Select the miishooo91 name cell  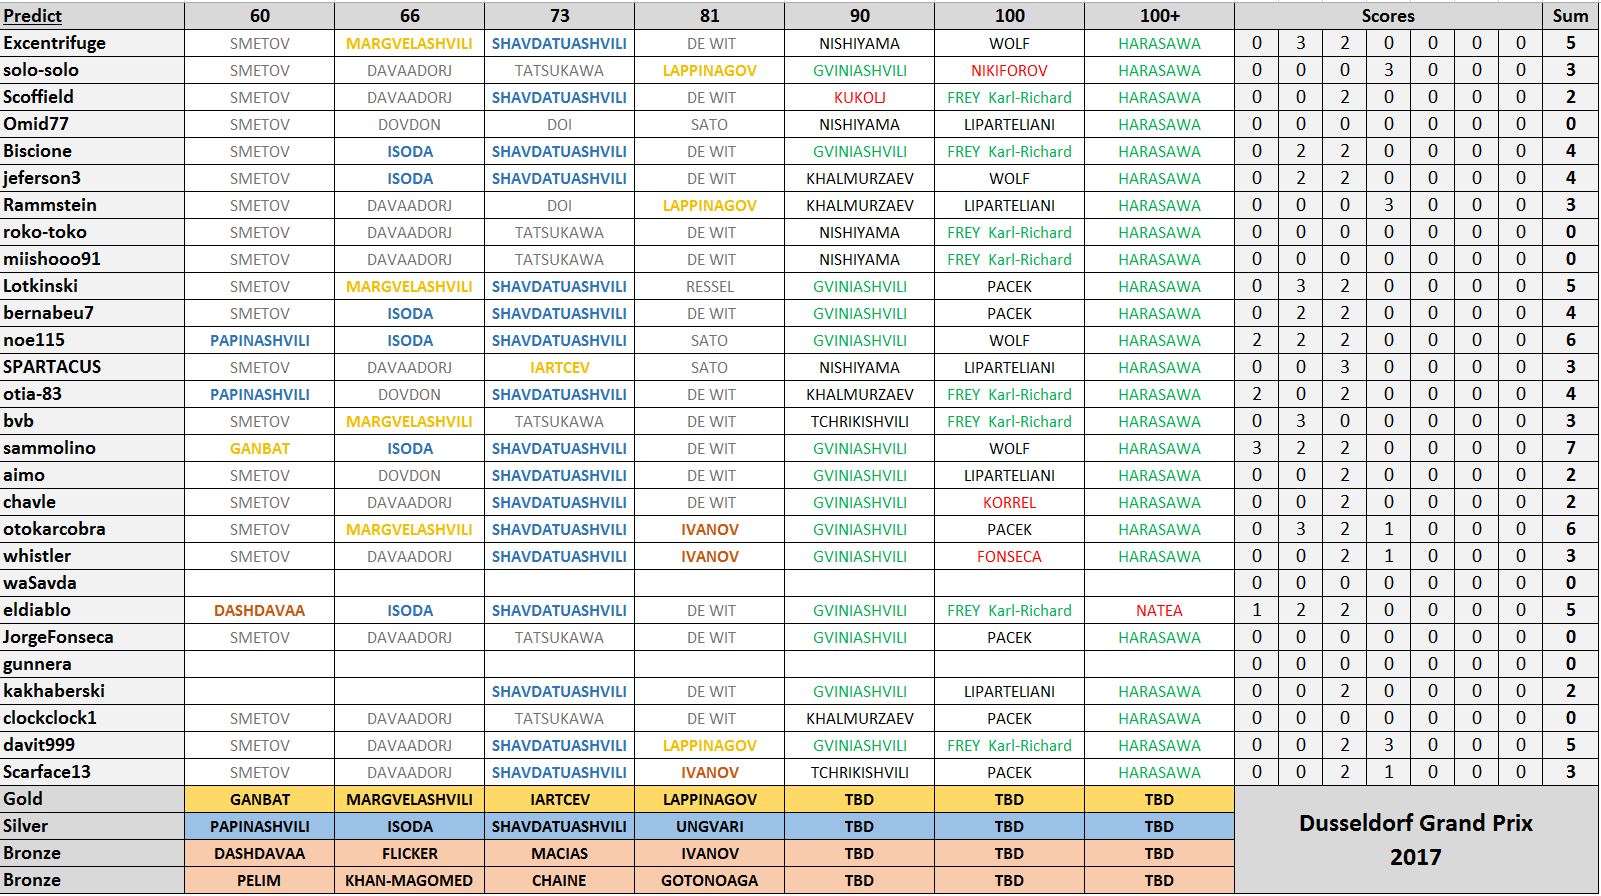tap(92, 259)
